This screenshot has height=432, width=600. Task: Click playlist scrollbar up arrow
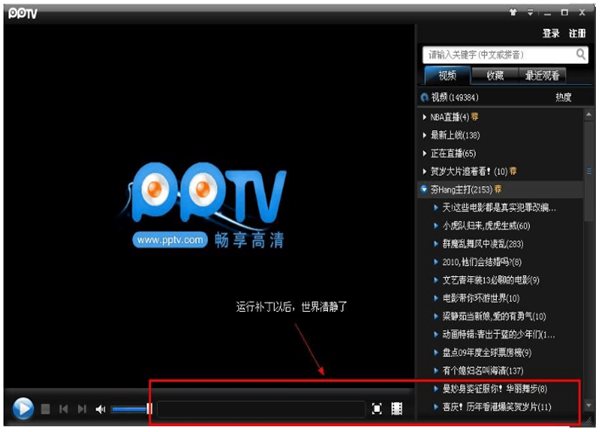pyautogui.click(x=589, y=114)
